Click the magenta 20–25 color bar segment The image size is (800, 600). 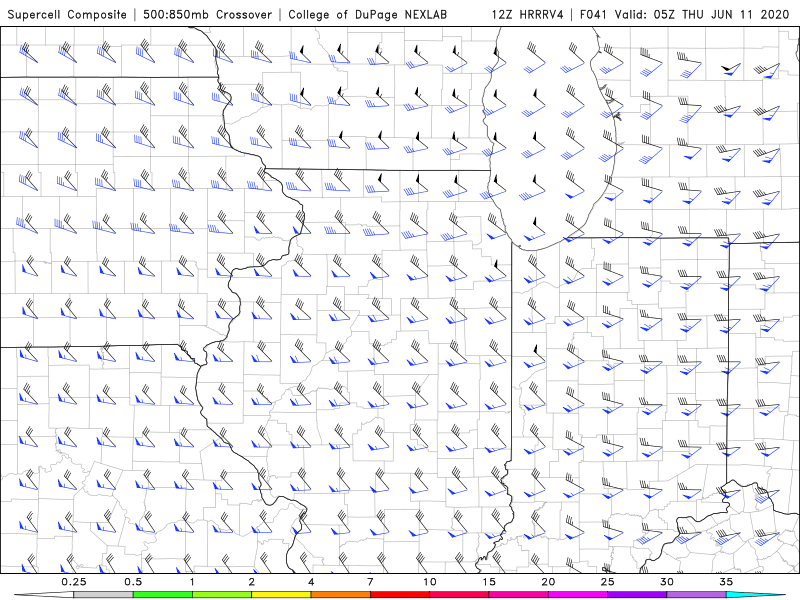point(578,595)
